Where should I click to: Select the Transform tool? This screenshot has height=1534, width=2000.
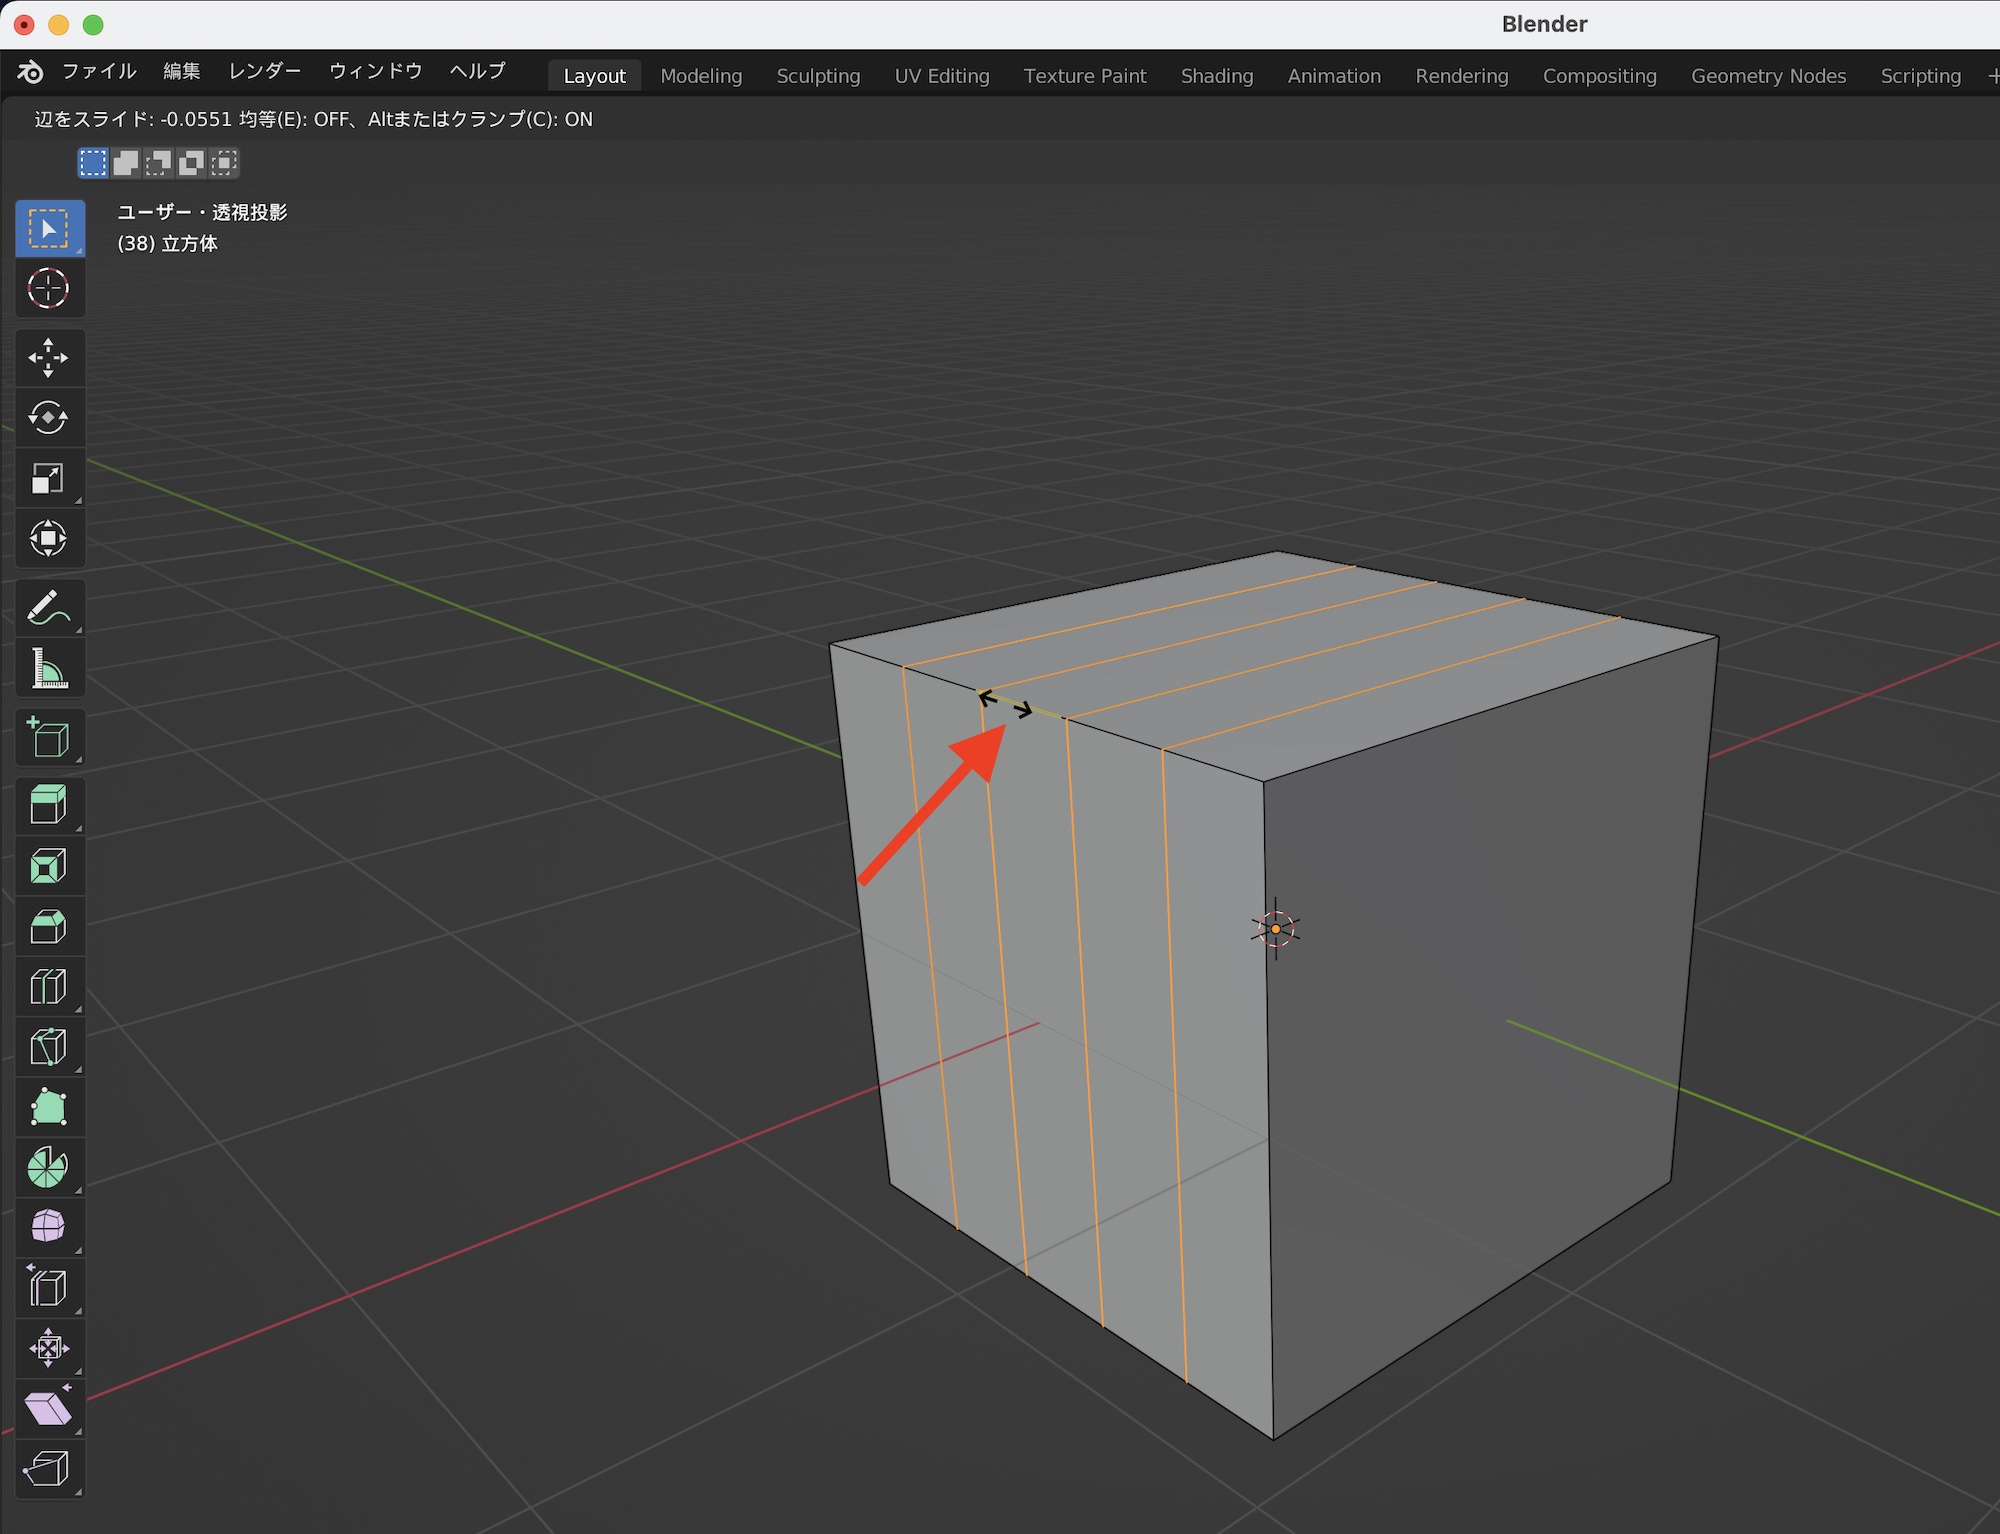(x=48, y=539)
